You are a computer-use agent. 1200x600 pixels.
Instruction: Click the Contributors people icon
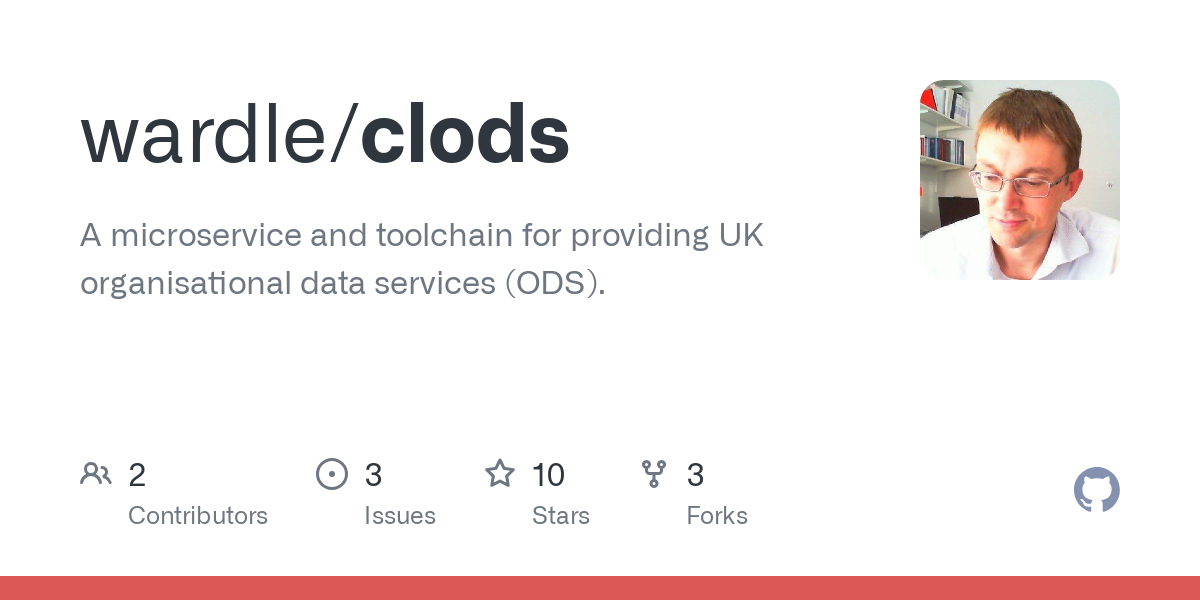pyautogui.click(x=96, y=474)
